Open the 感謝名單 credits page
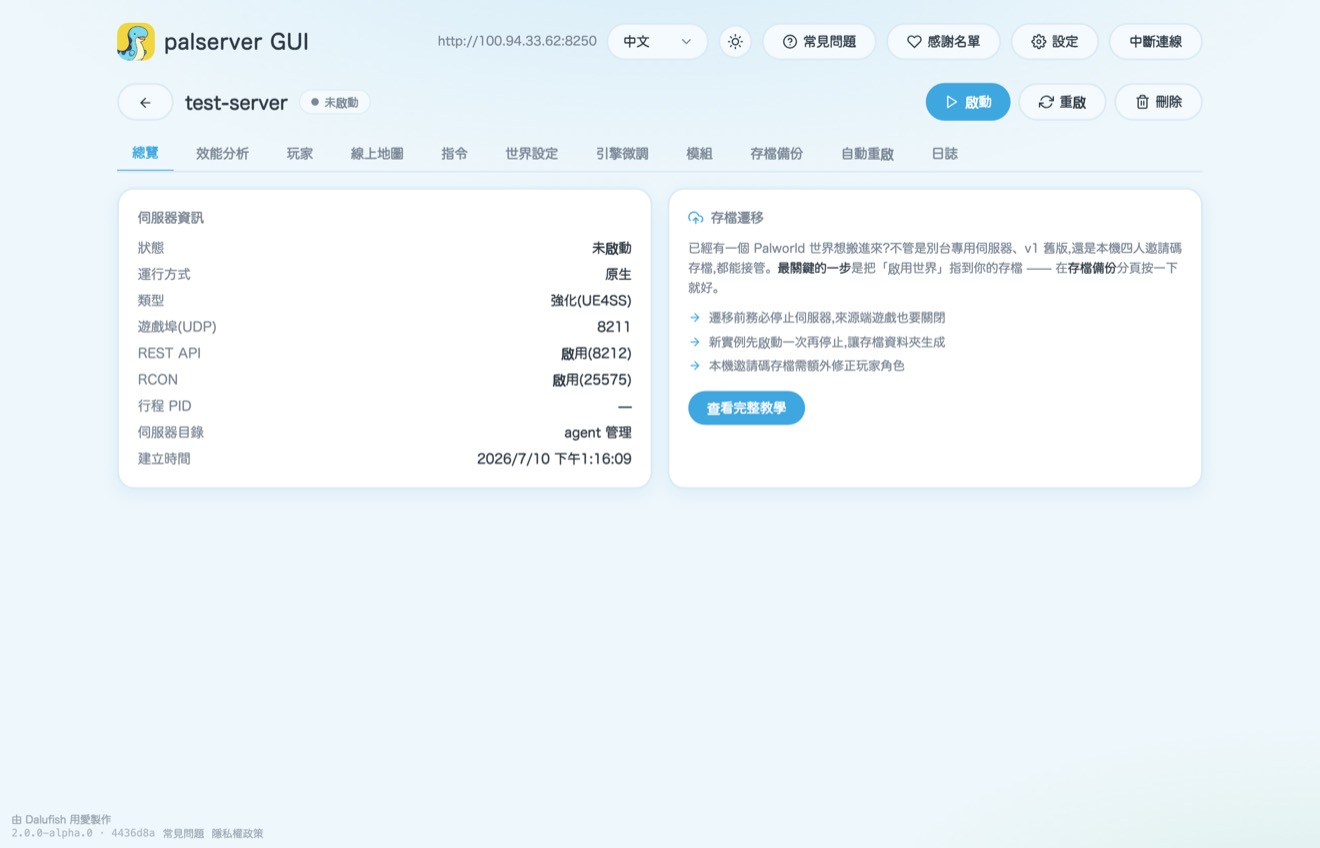The image size is (1320, 848). coord(943,42)
